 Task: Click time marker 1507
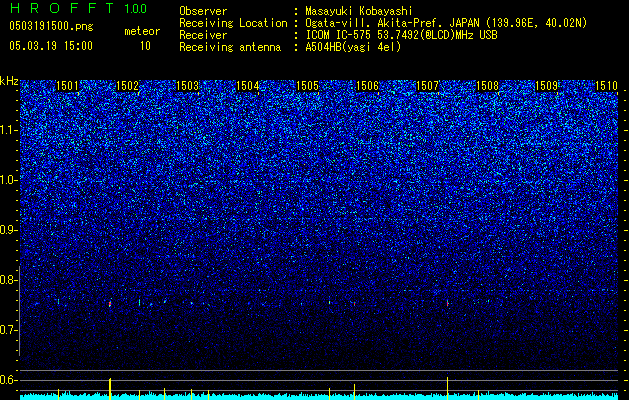428,86
